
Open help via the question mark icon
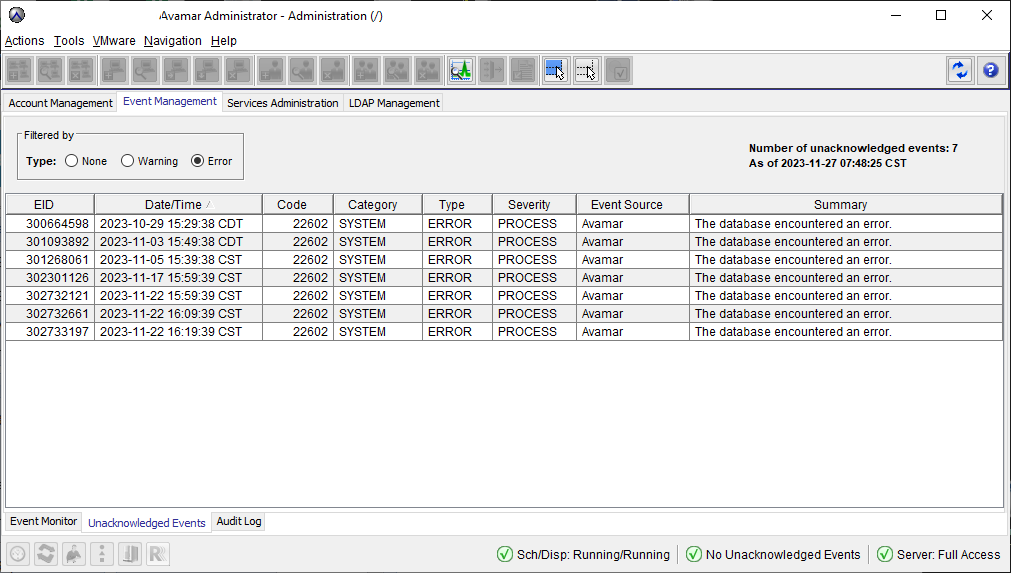(x=990, y=70)
